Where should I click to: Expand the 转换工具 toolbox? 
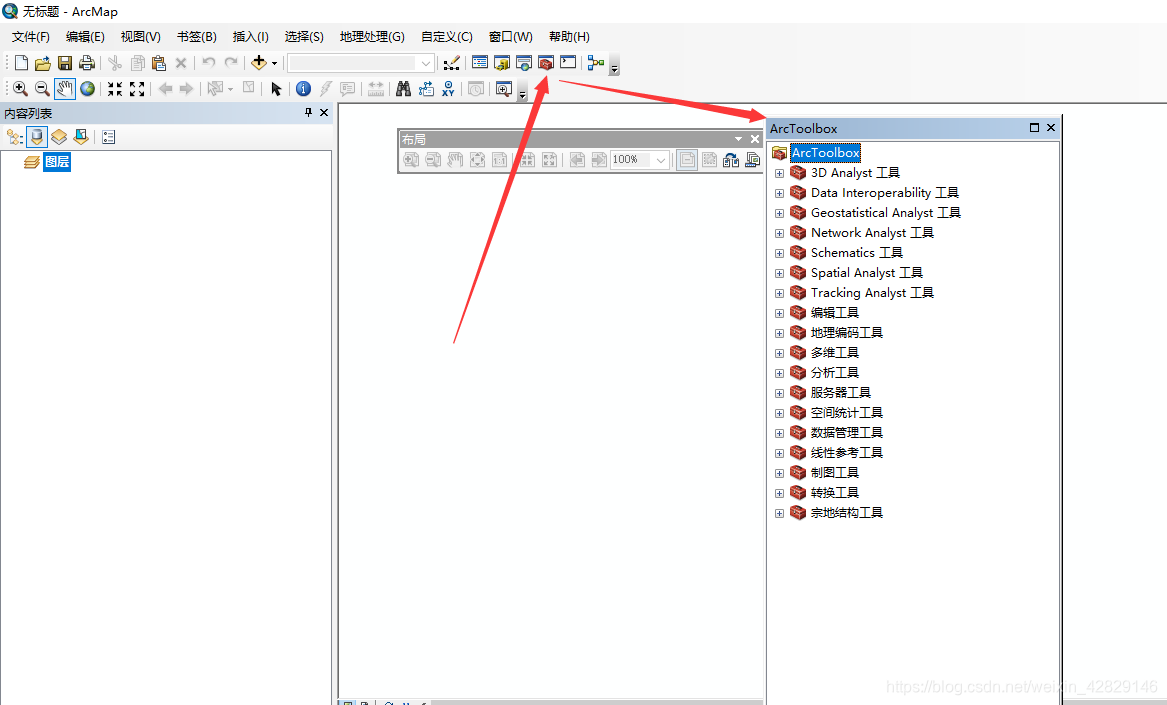pyautogui.click(x=779, y=494)
